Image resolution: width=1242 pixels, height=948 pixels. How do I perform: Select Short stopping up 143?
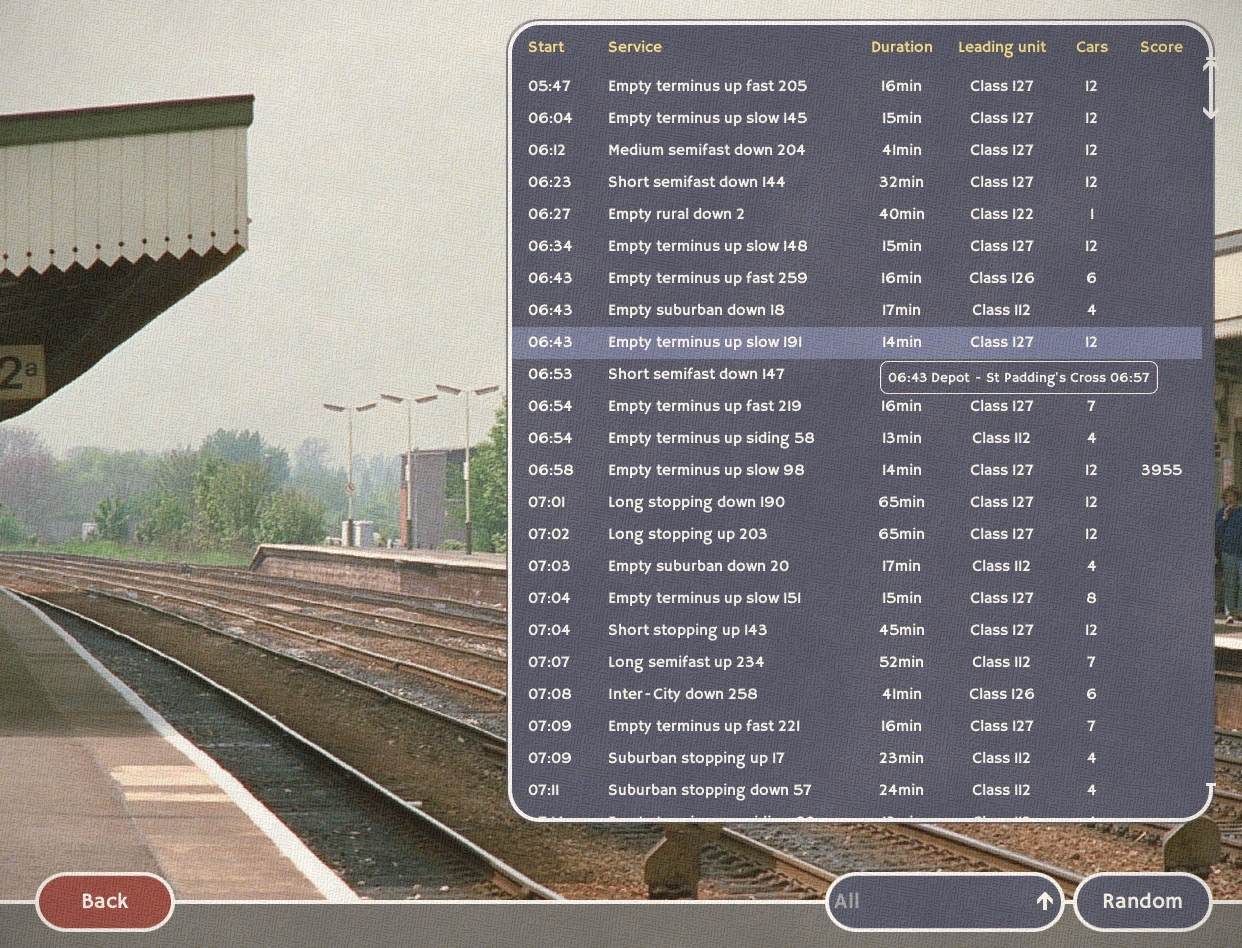tap(857, 630)
